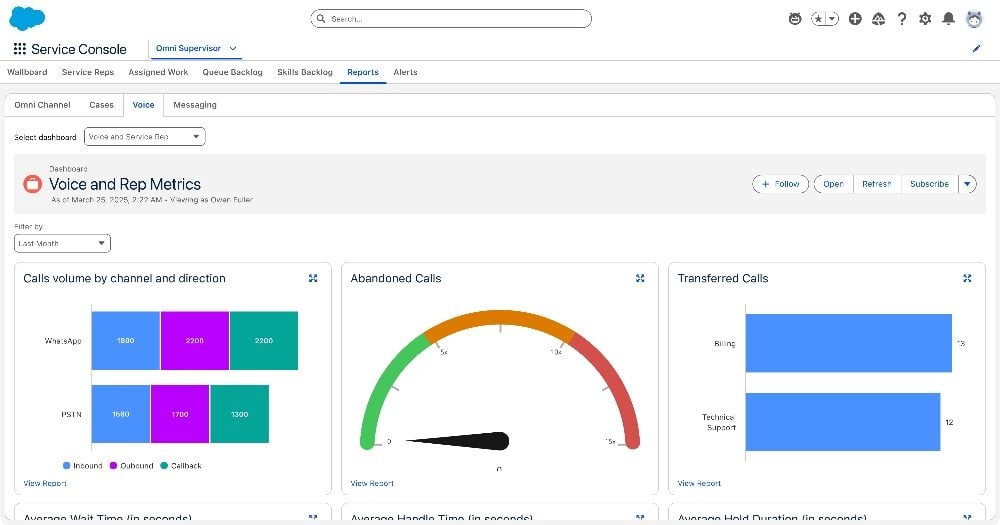Click the global Search field
The image size is (1000, 525).
tap(450, 19)
